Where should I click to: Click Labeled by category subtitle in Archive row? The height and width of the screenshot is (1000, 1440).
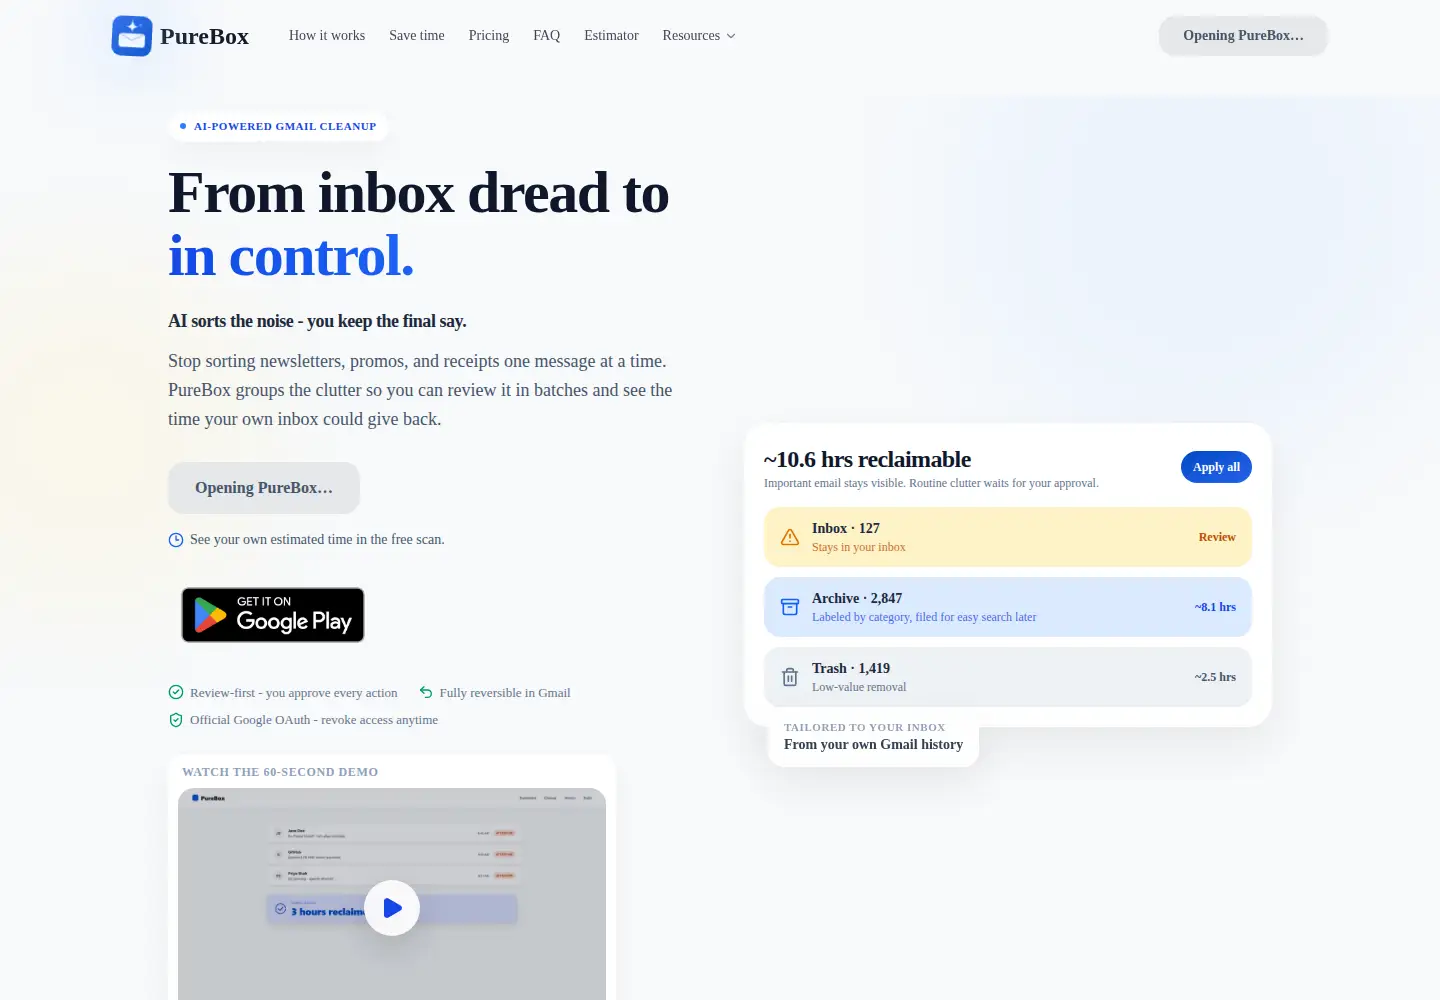(x=924, y=617)
